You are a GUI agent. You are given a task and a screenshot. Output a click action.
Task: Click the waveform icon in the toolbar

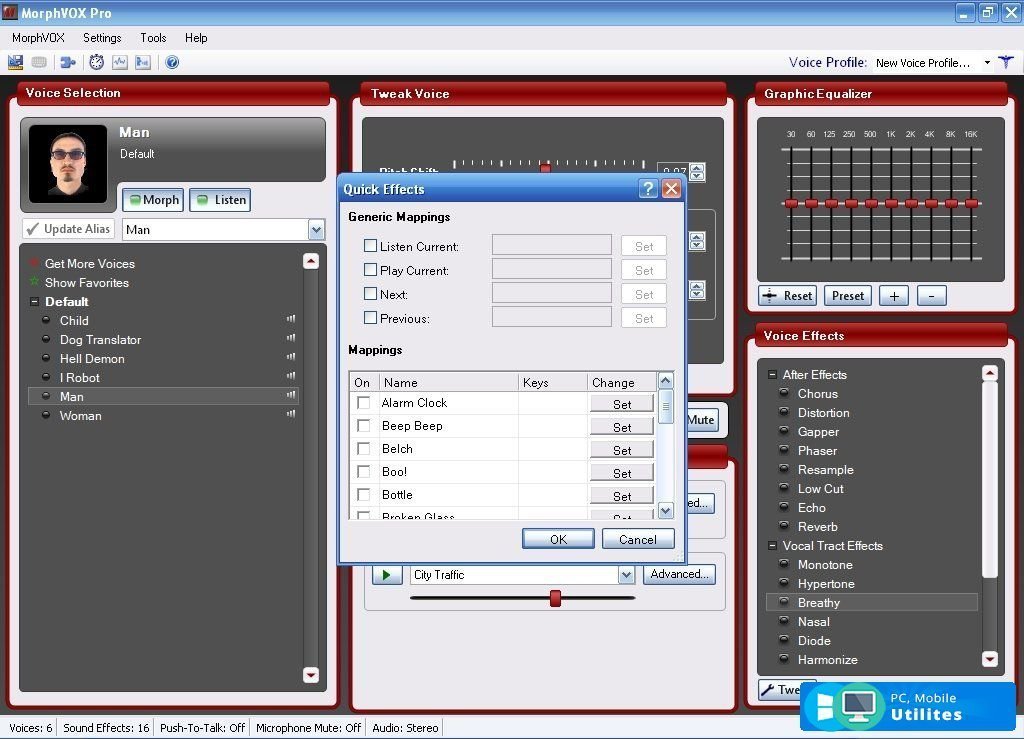pos(120,62)
